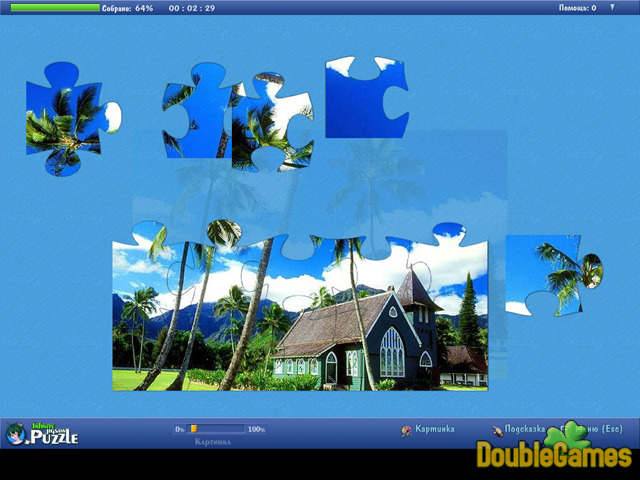Click the picture transparency slider handle

(x=194, y=429)
